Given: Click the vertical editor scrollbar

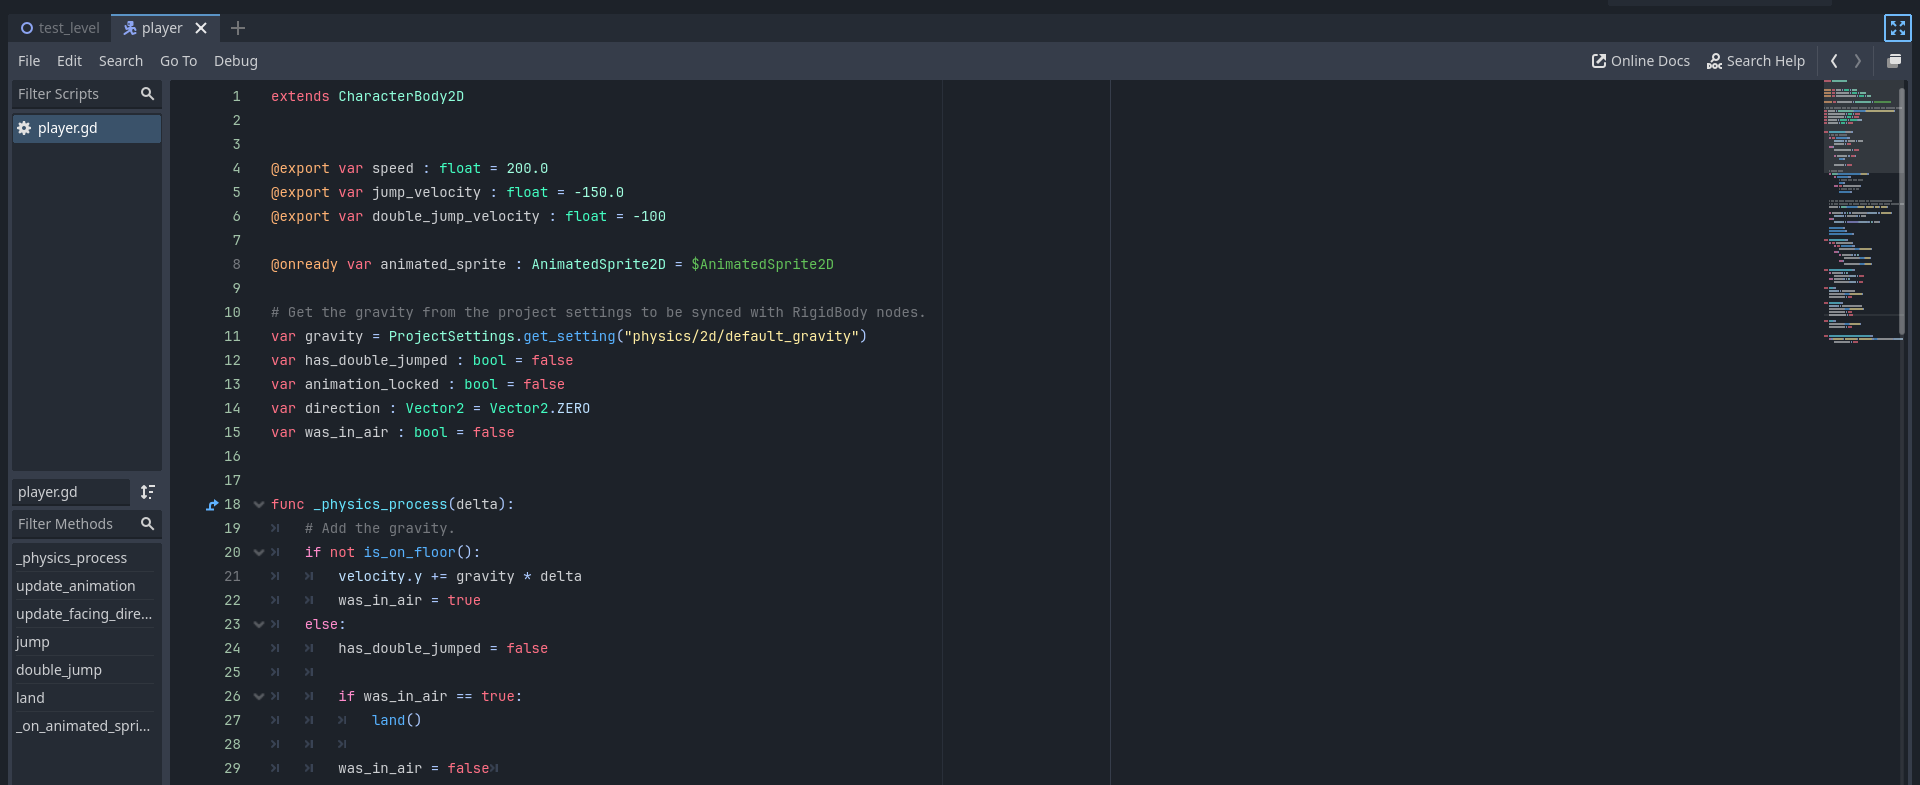Looking at the screenshot, I should (1902, 210).
